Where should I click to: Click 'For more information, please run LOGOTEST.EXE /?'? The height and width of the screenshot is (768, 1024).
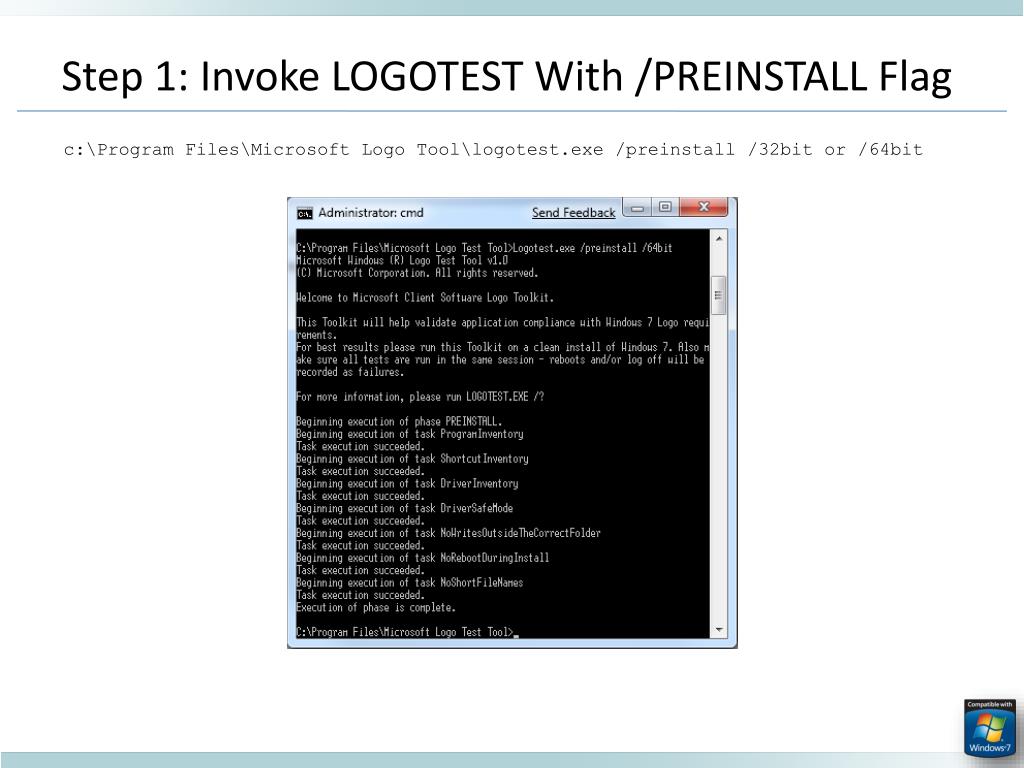pos(420,397)
